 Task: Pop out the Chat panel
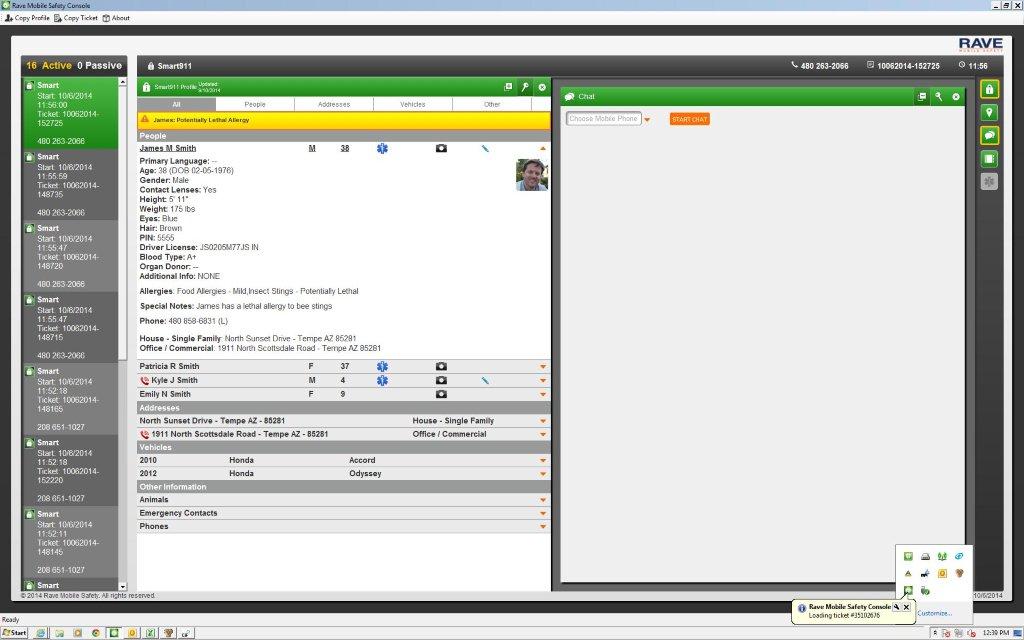pyautogui.click(x=921, y=97)
